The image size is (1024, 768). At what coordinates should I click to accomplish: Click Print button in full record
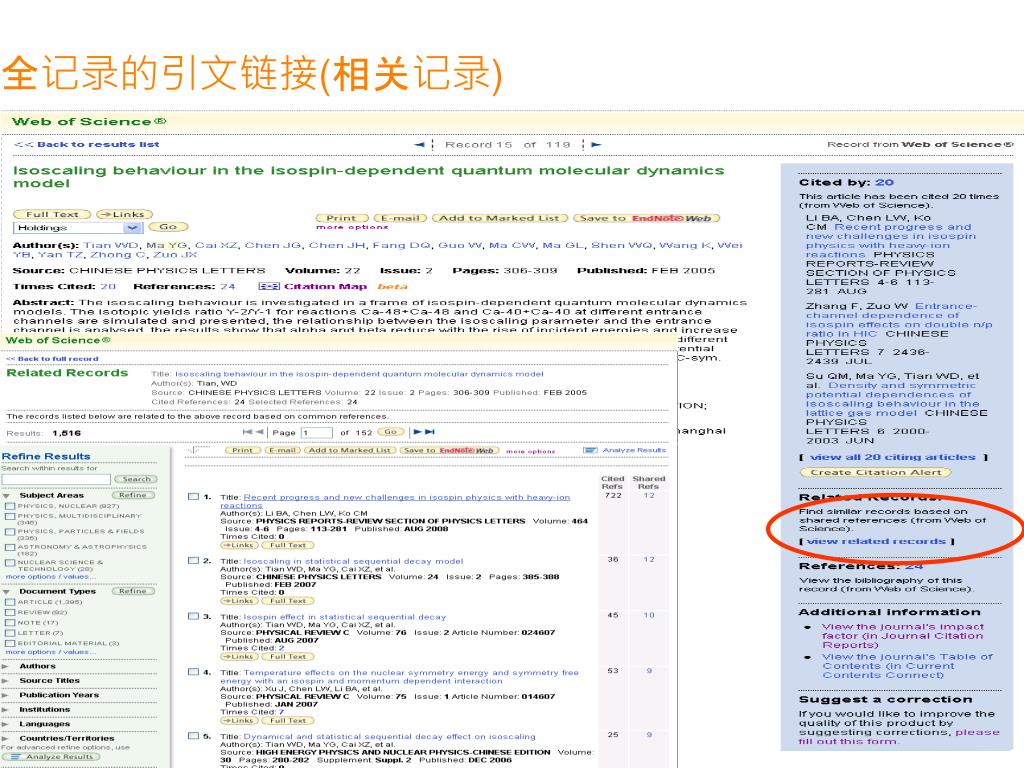coord(342,218)
